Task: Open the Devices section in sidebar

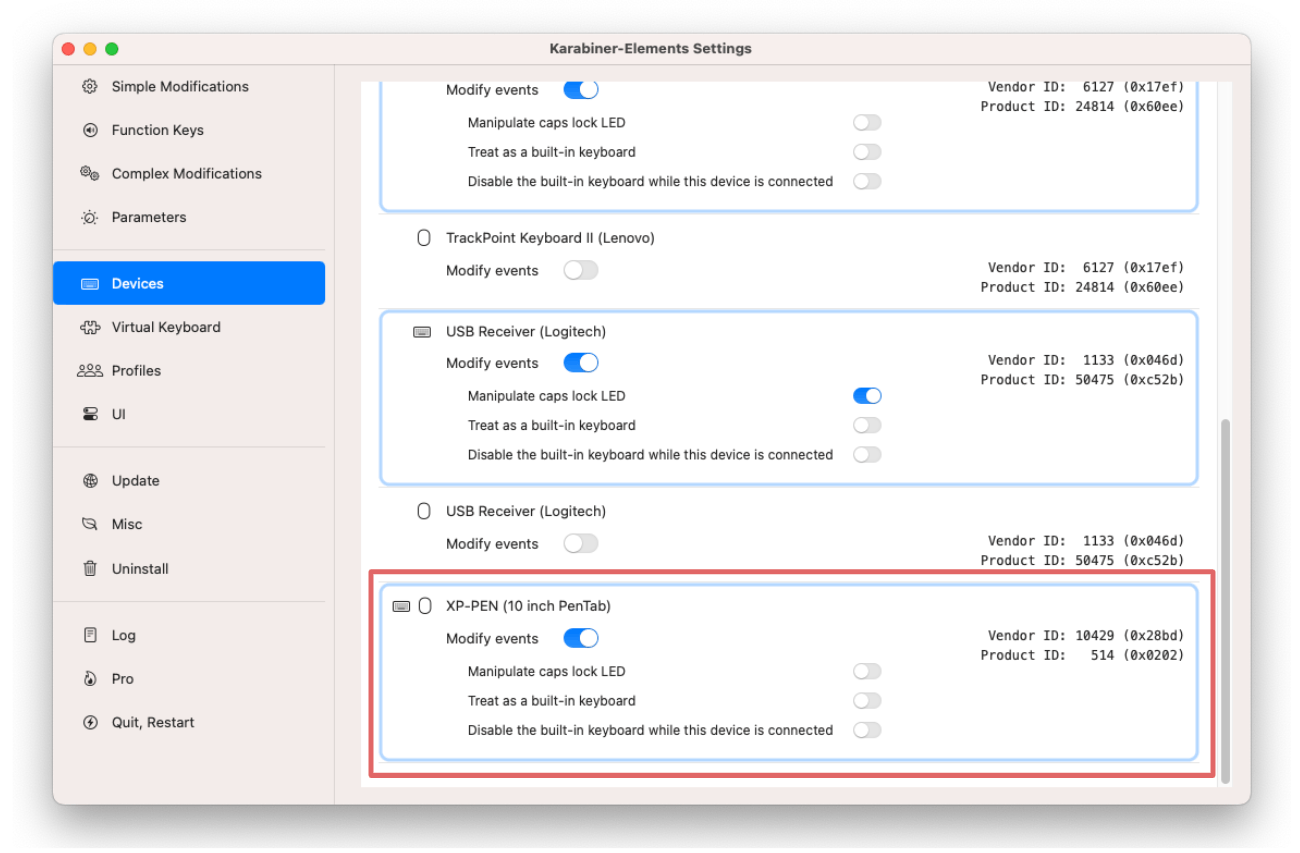Action: (x=189, y=283)
